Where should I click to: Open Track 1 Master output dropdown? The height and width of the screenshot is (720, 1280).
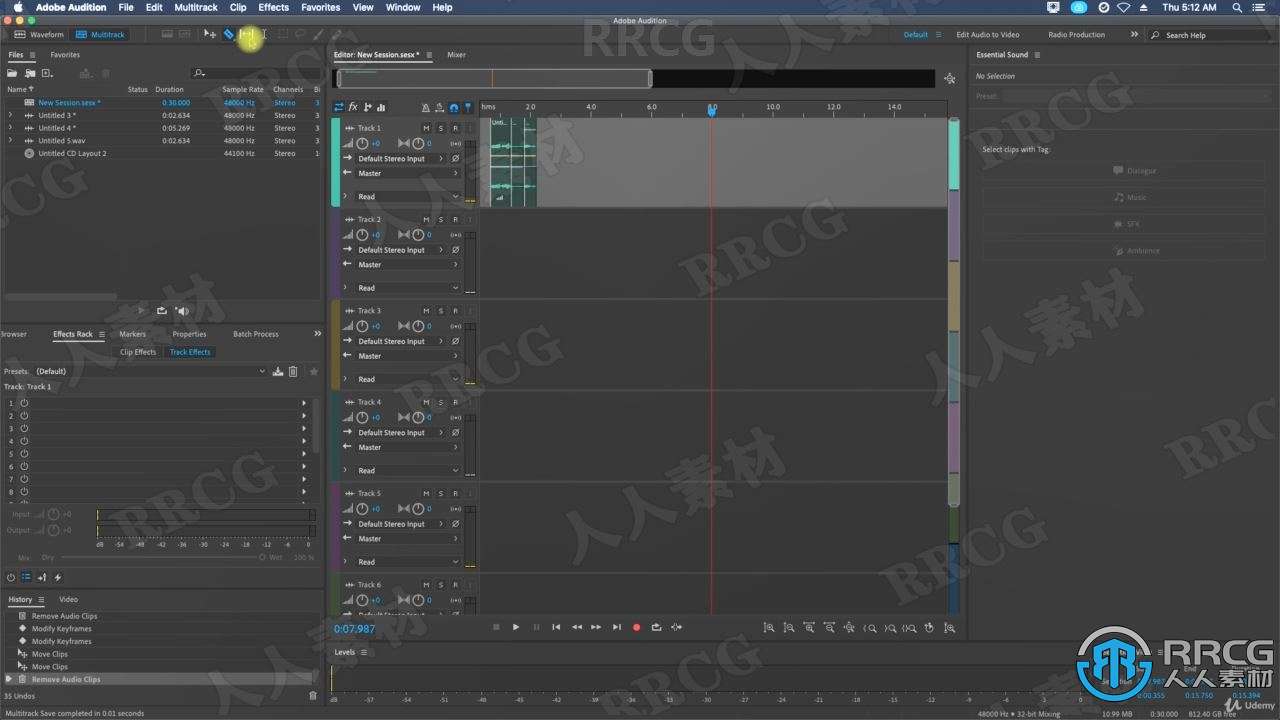pyautogui.click(x=408, y=173)
